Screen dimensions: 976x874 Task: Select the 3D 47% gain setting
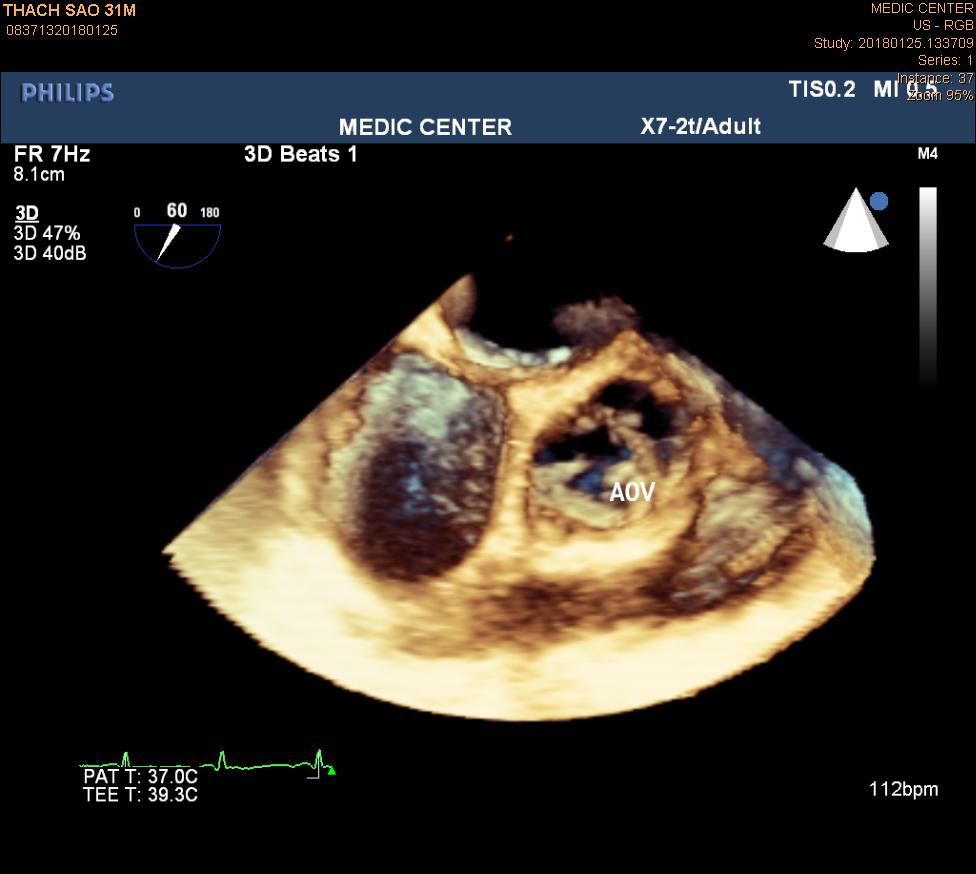(x=45, y=234)
